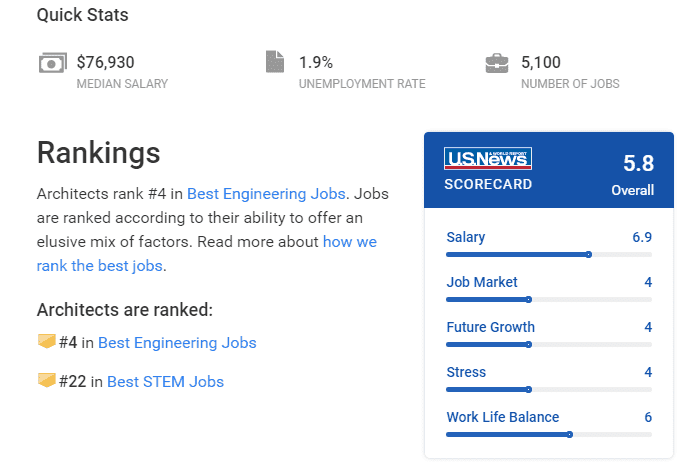Image resolution: width=682 pixels, height=466 pixels.
Task: Click the unemployment rate document icon
Action: 275,61
